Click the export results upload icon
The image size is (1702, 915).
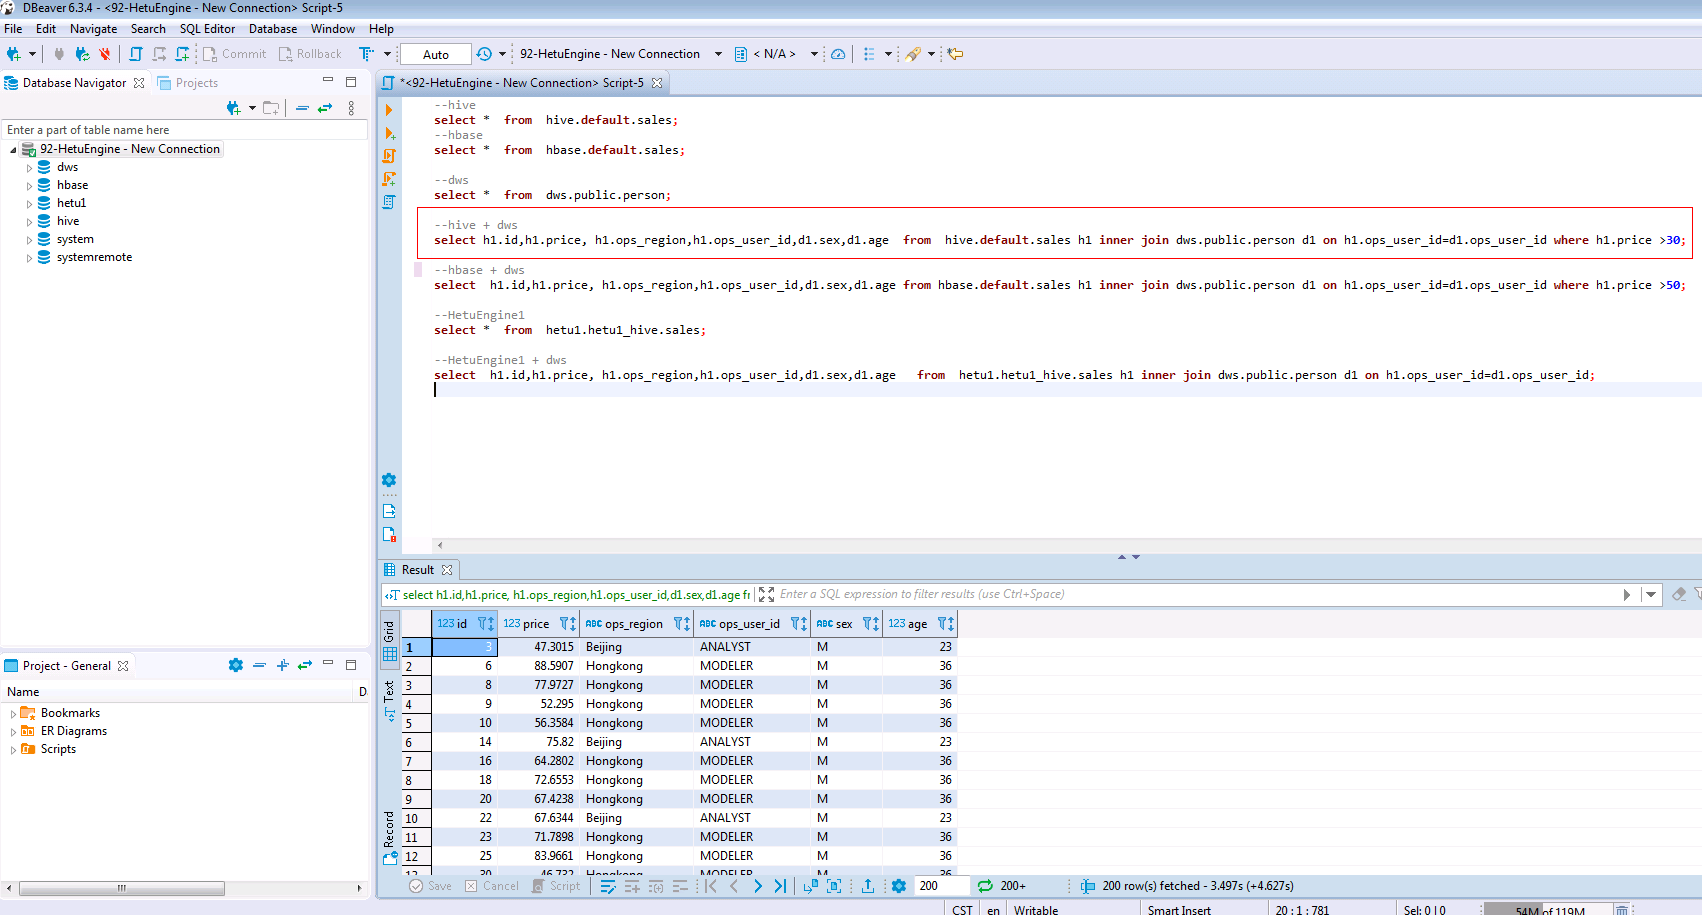pos(867,886)
